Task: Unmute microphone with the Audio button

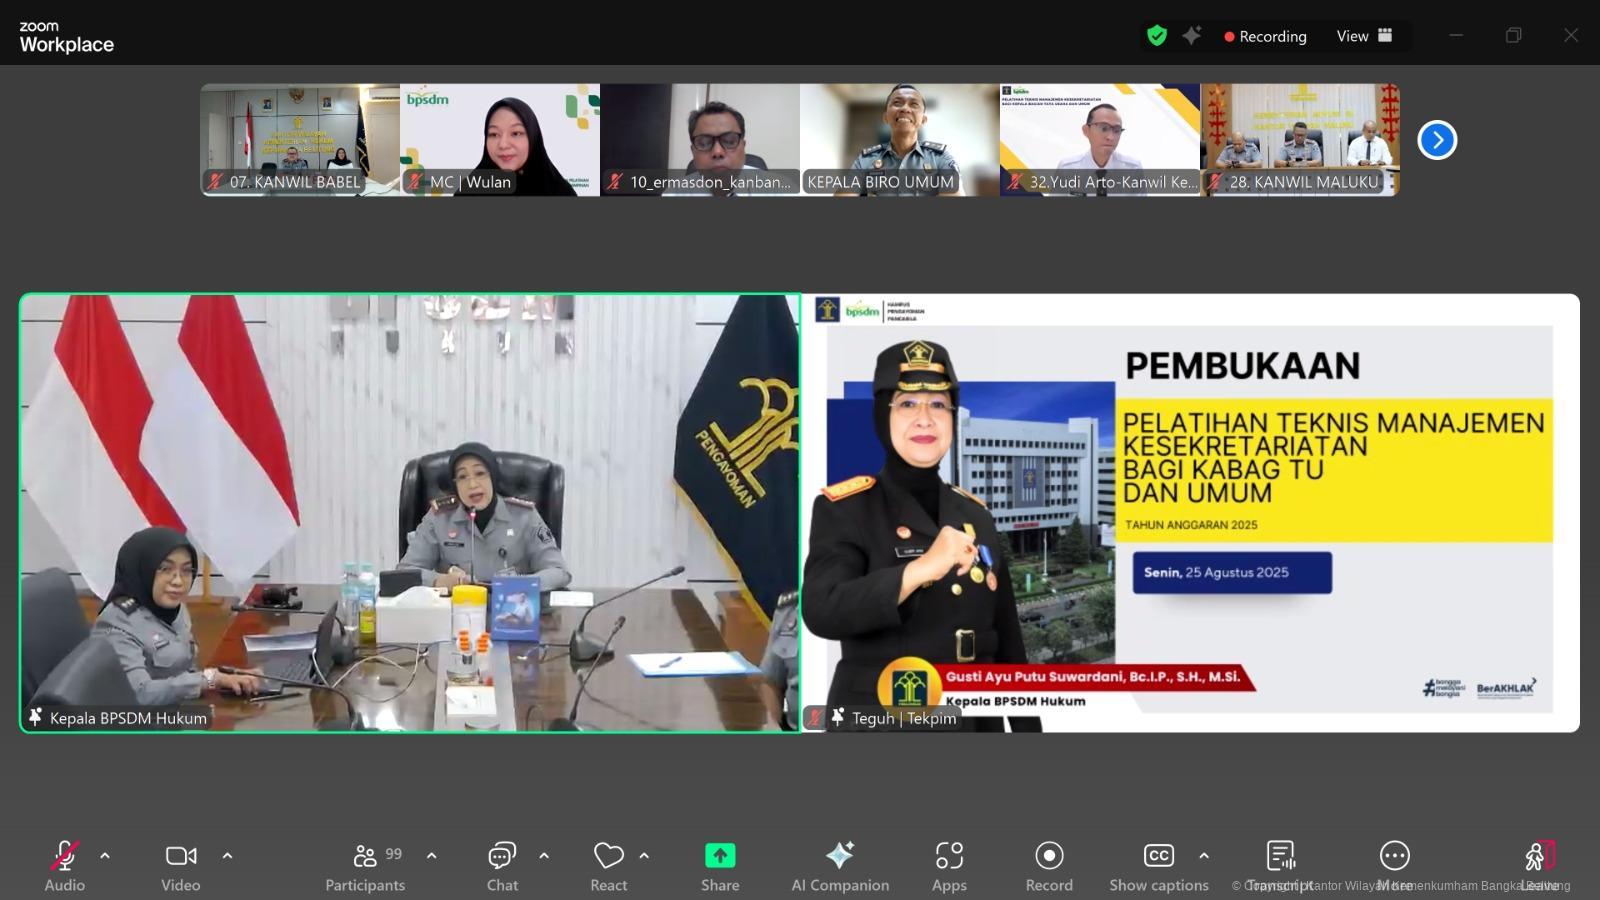Action: [64, 865]
